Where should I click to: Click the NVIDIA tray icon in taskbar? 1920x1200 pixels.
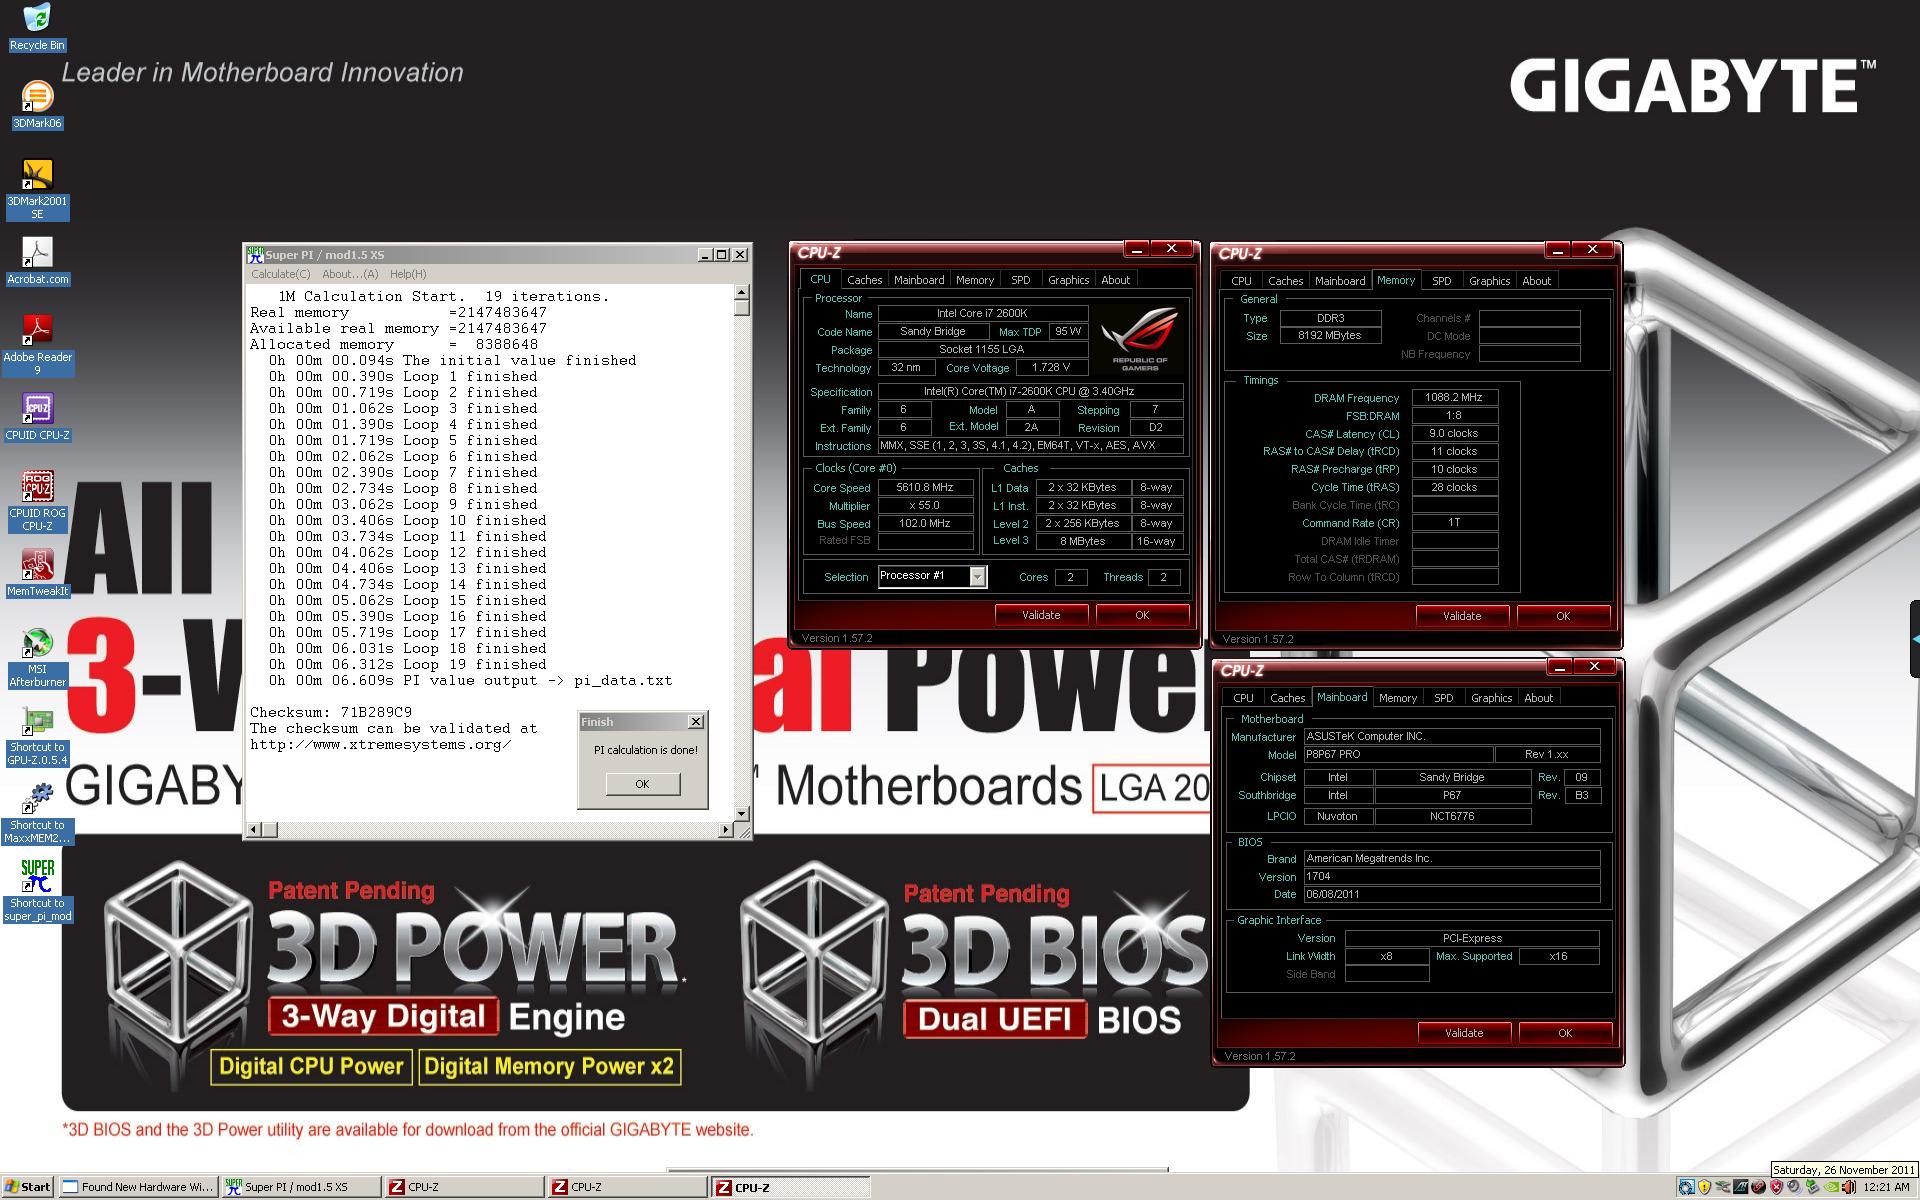(x=1831, y=1187)
